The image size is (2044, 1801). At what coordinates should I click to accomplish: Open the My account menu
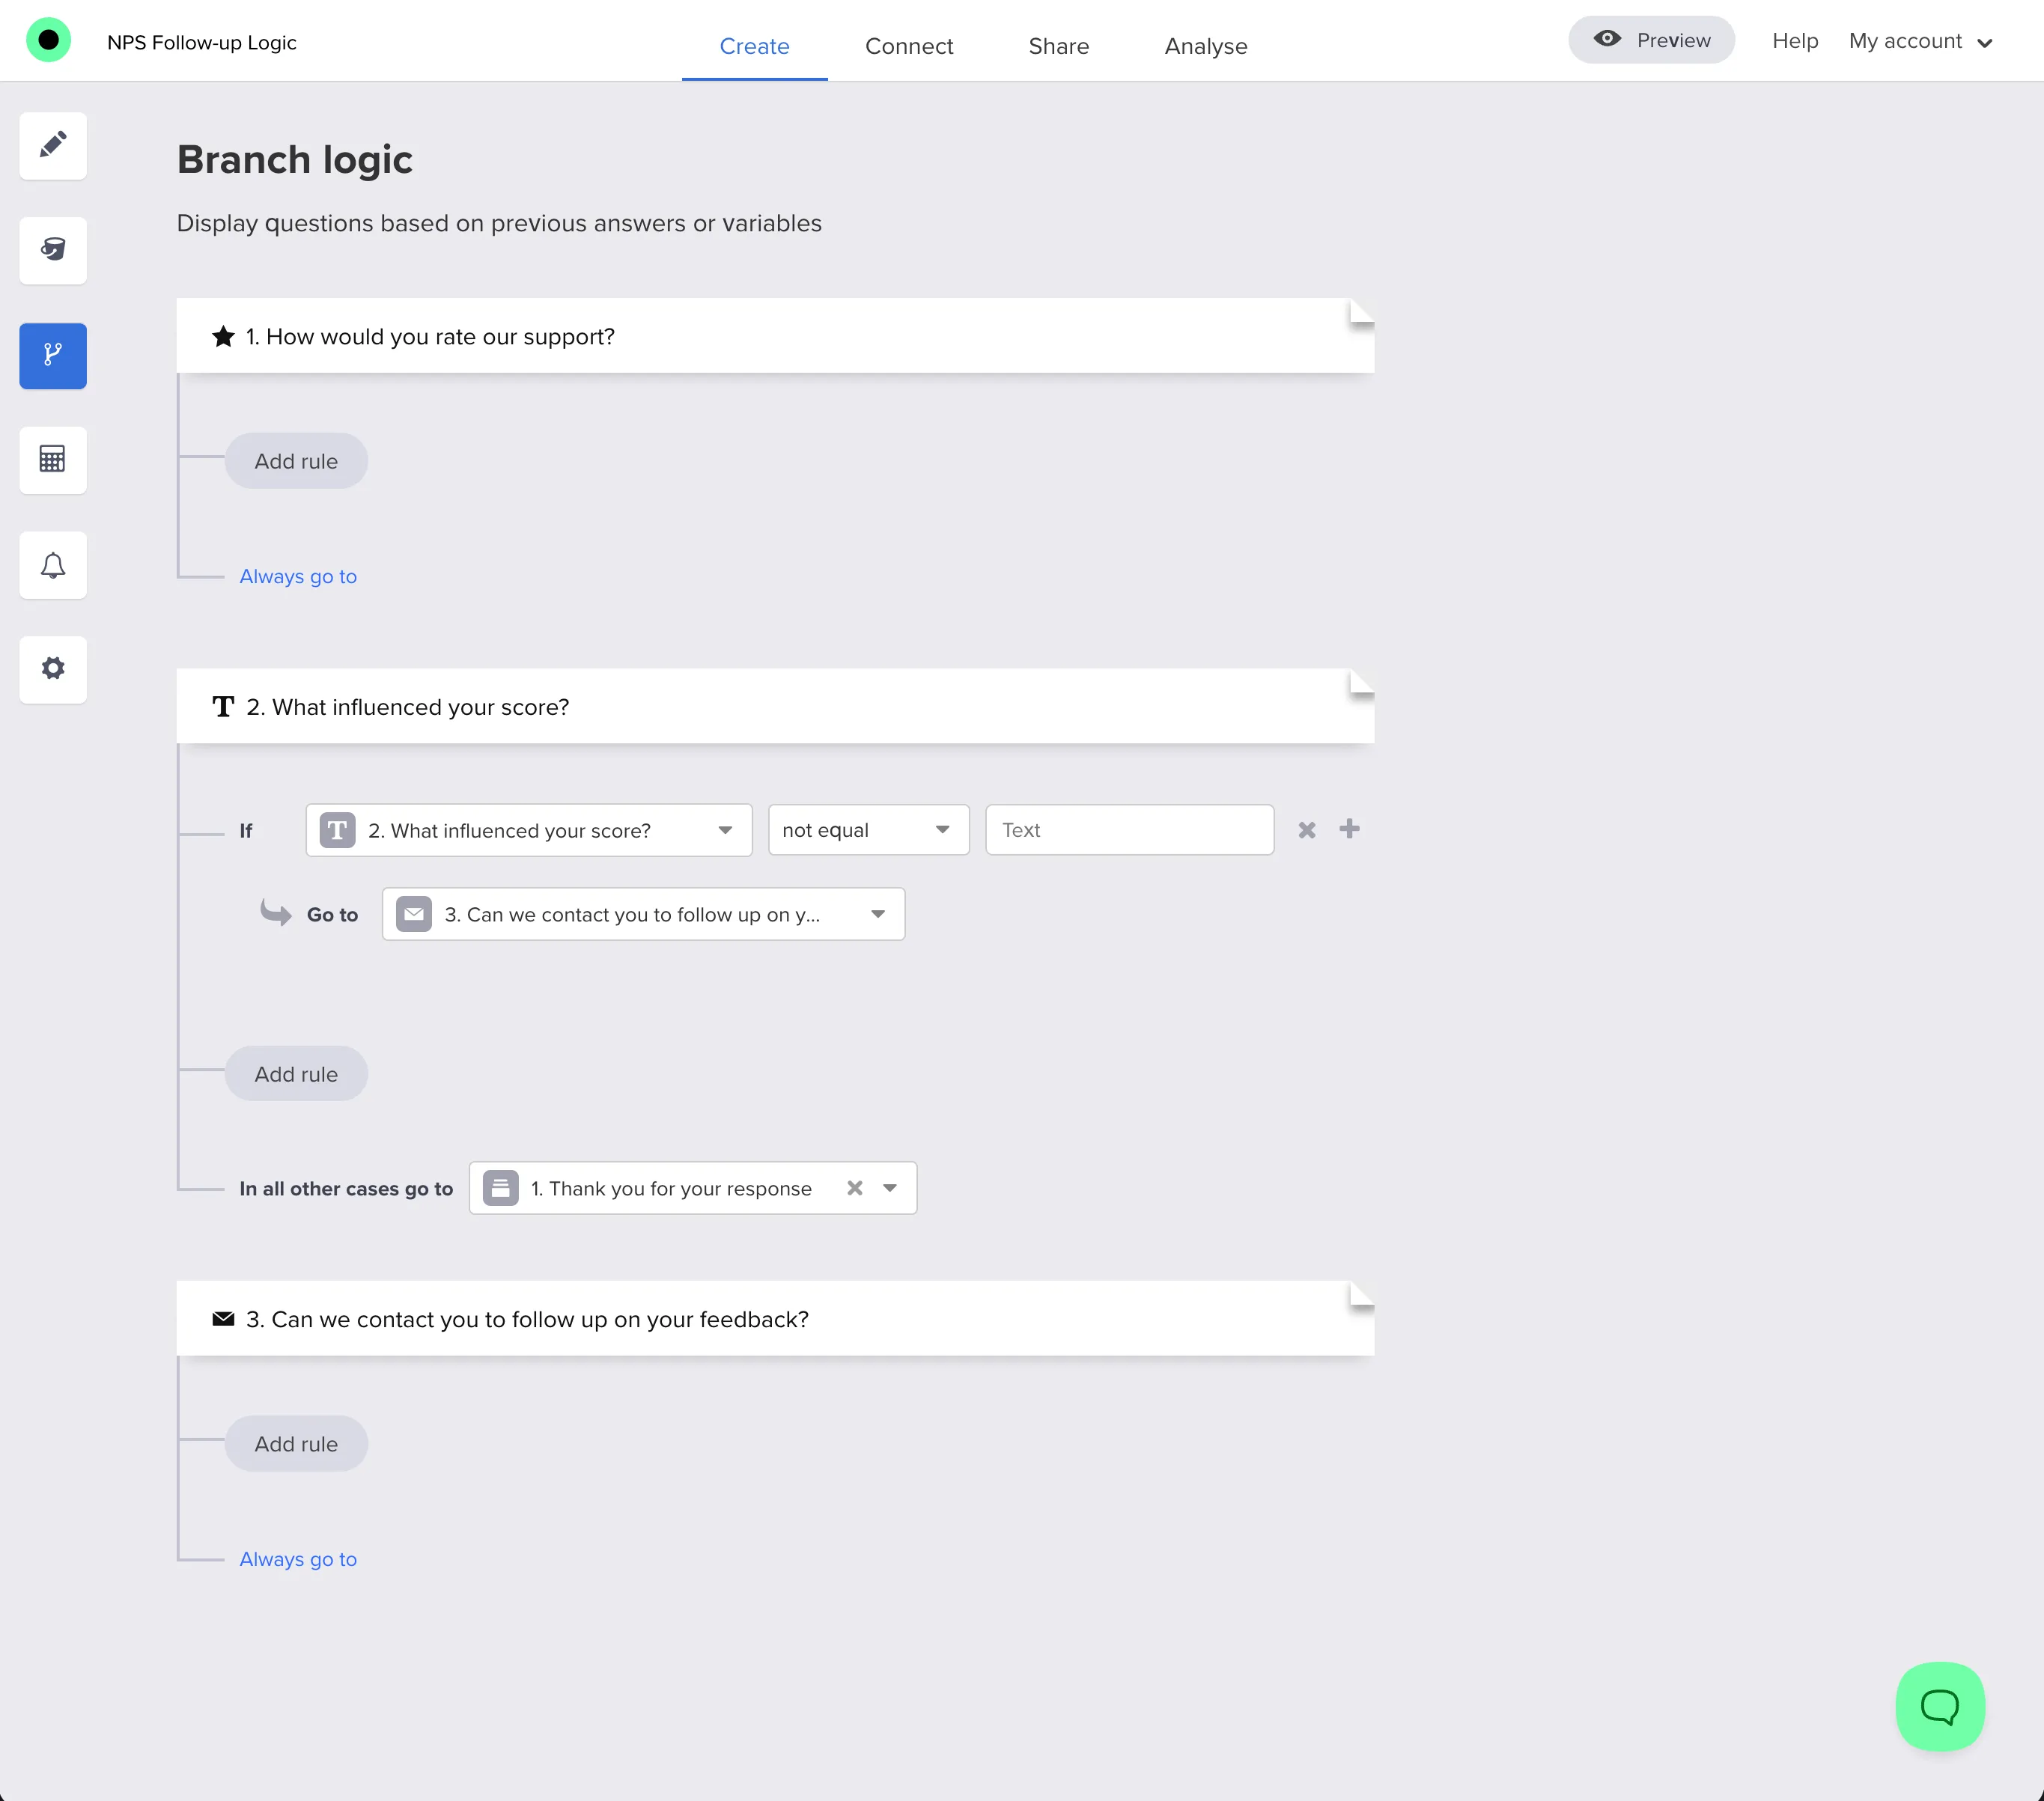1919,41
